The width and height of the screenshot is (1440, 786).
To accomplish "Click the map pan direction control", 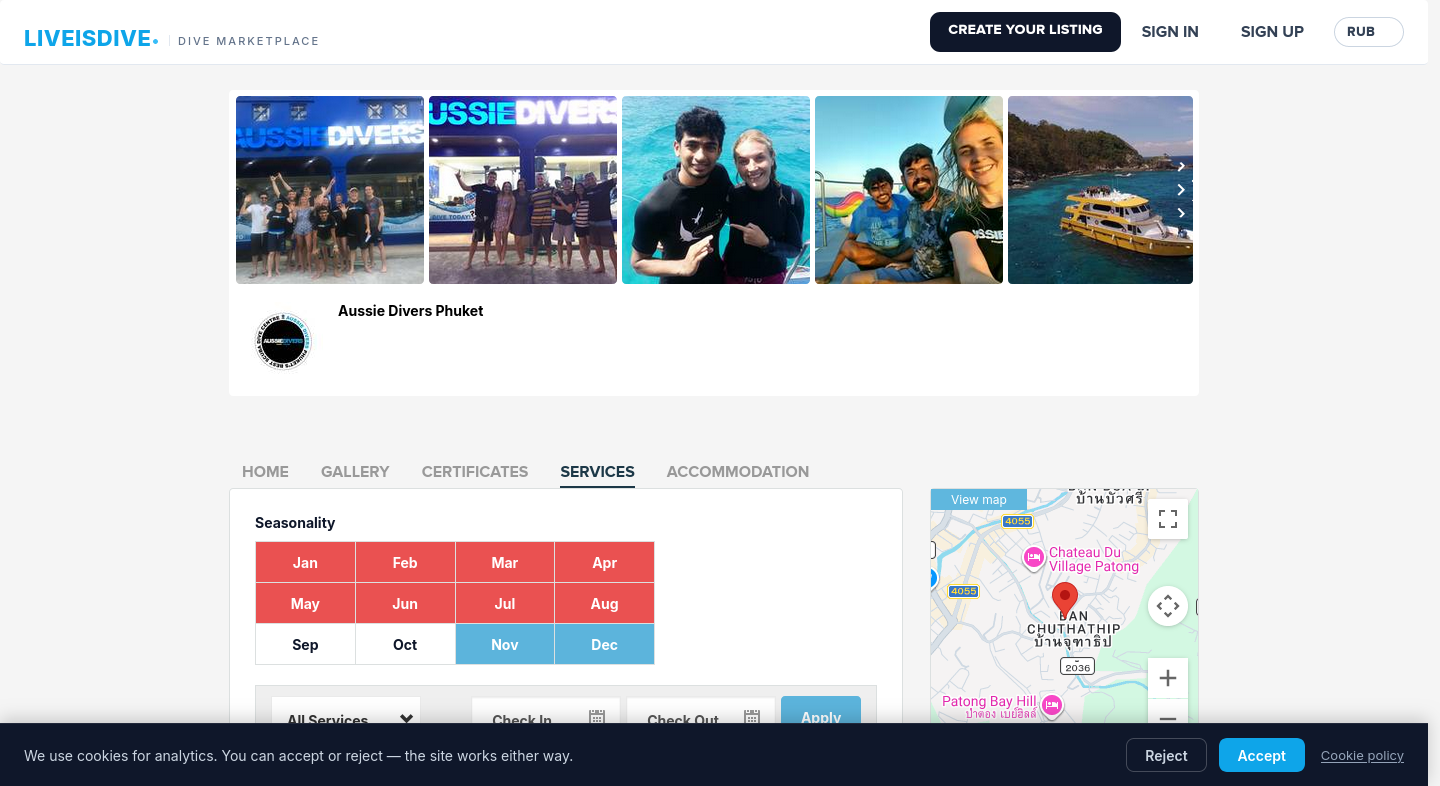I will pos(1167,606).
